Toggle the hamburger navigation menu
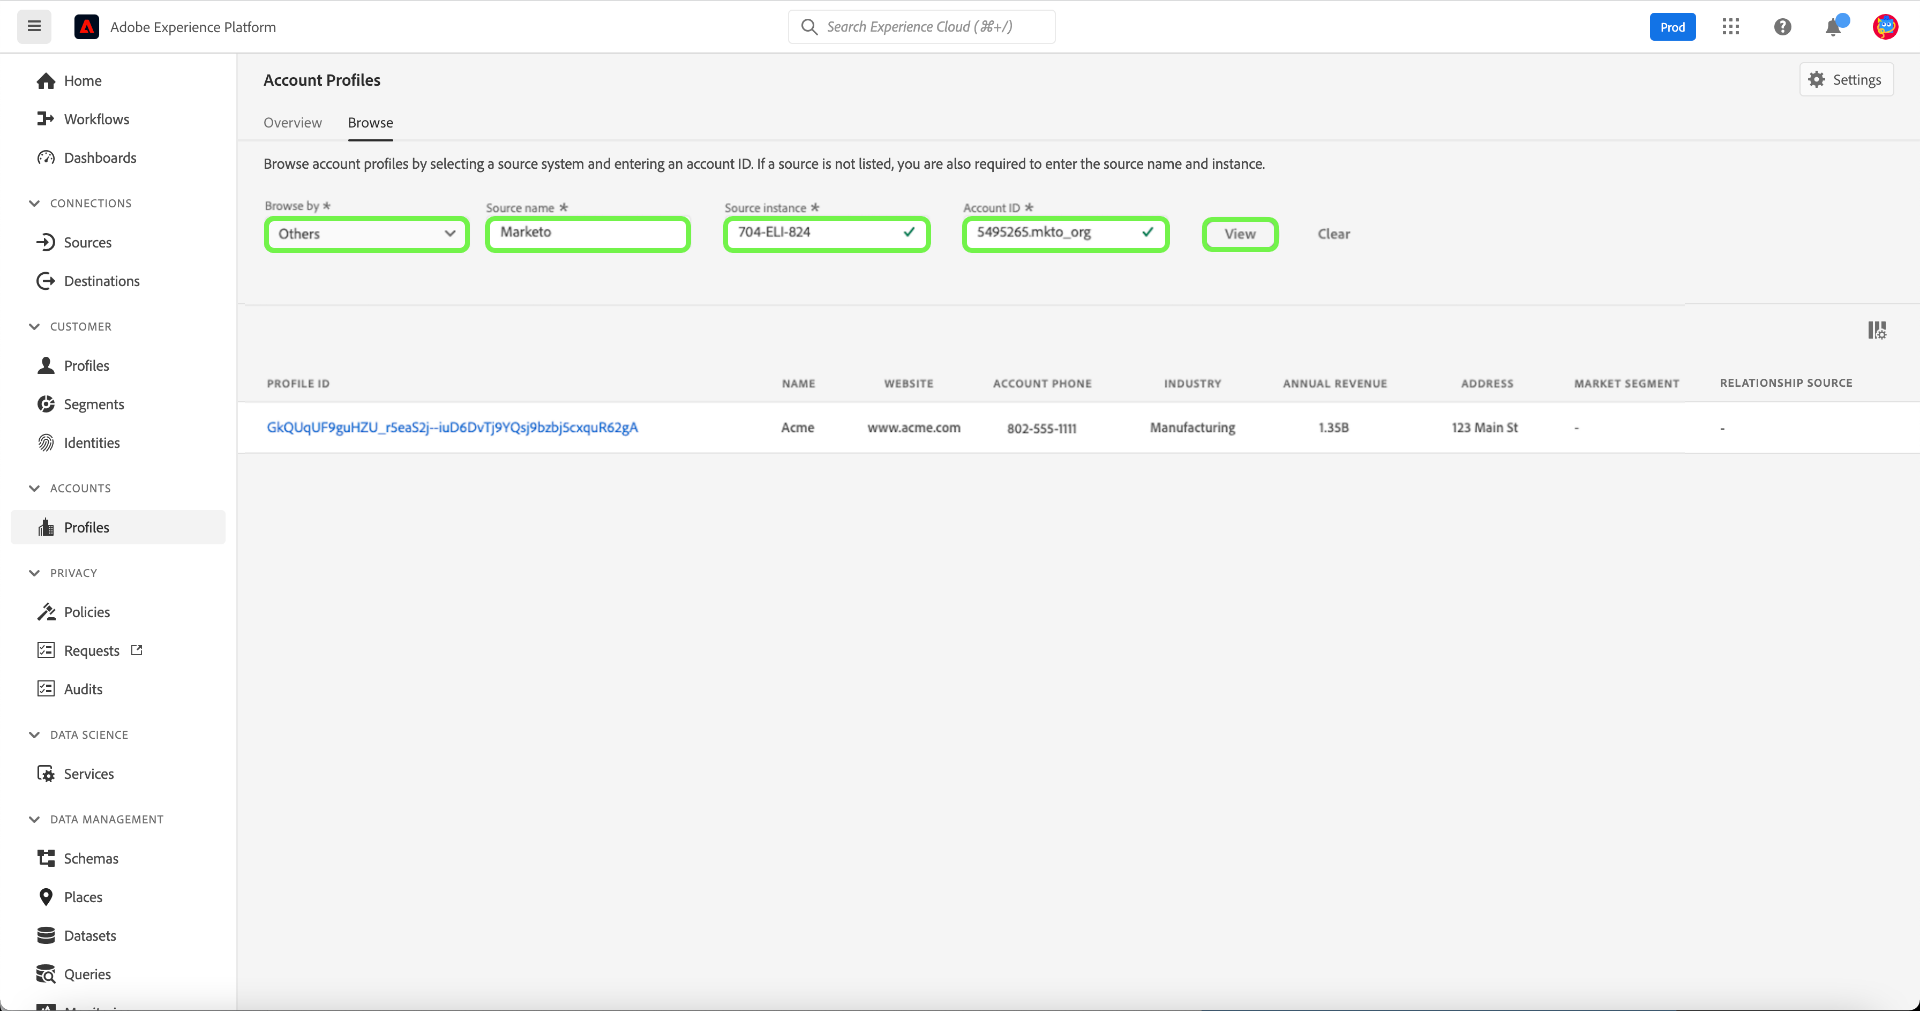The image size is (1920, 1011). [x=34, y=27]
